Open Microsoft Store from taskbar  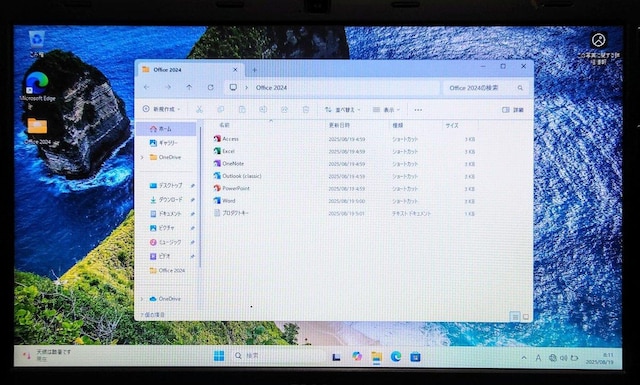point(416,356)
